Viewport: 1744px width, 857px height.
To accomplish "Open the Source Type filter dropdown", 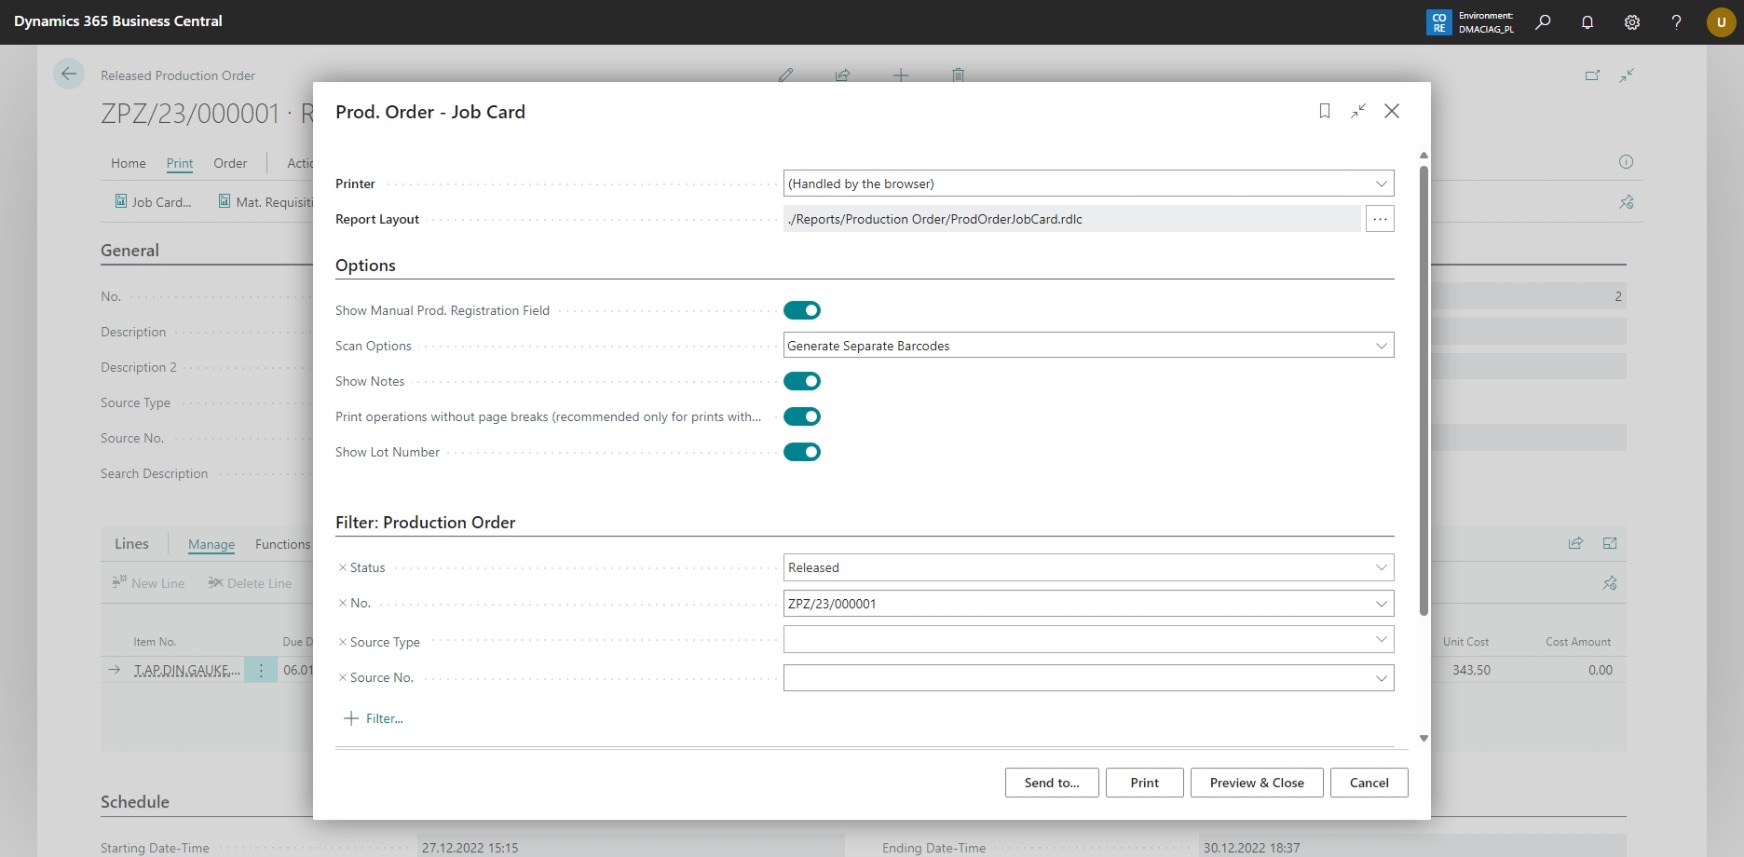I will click(x=1381, y=639).
